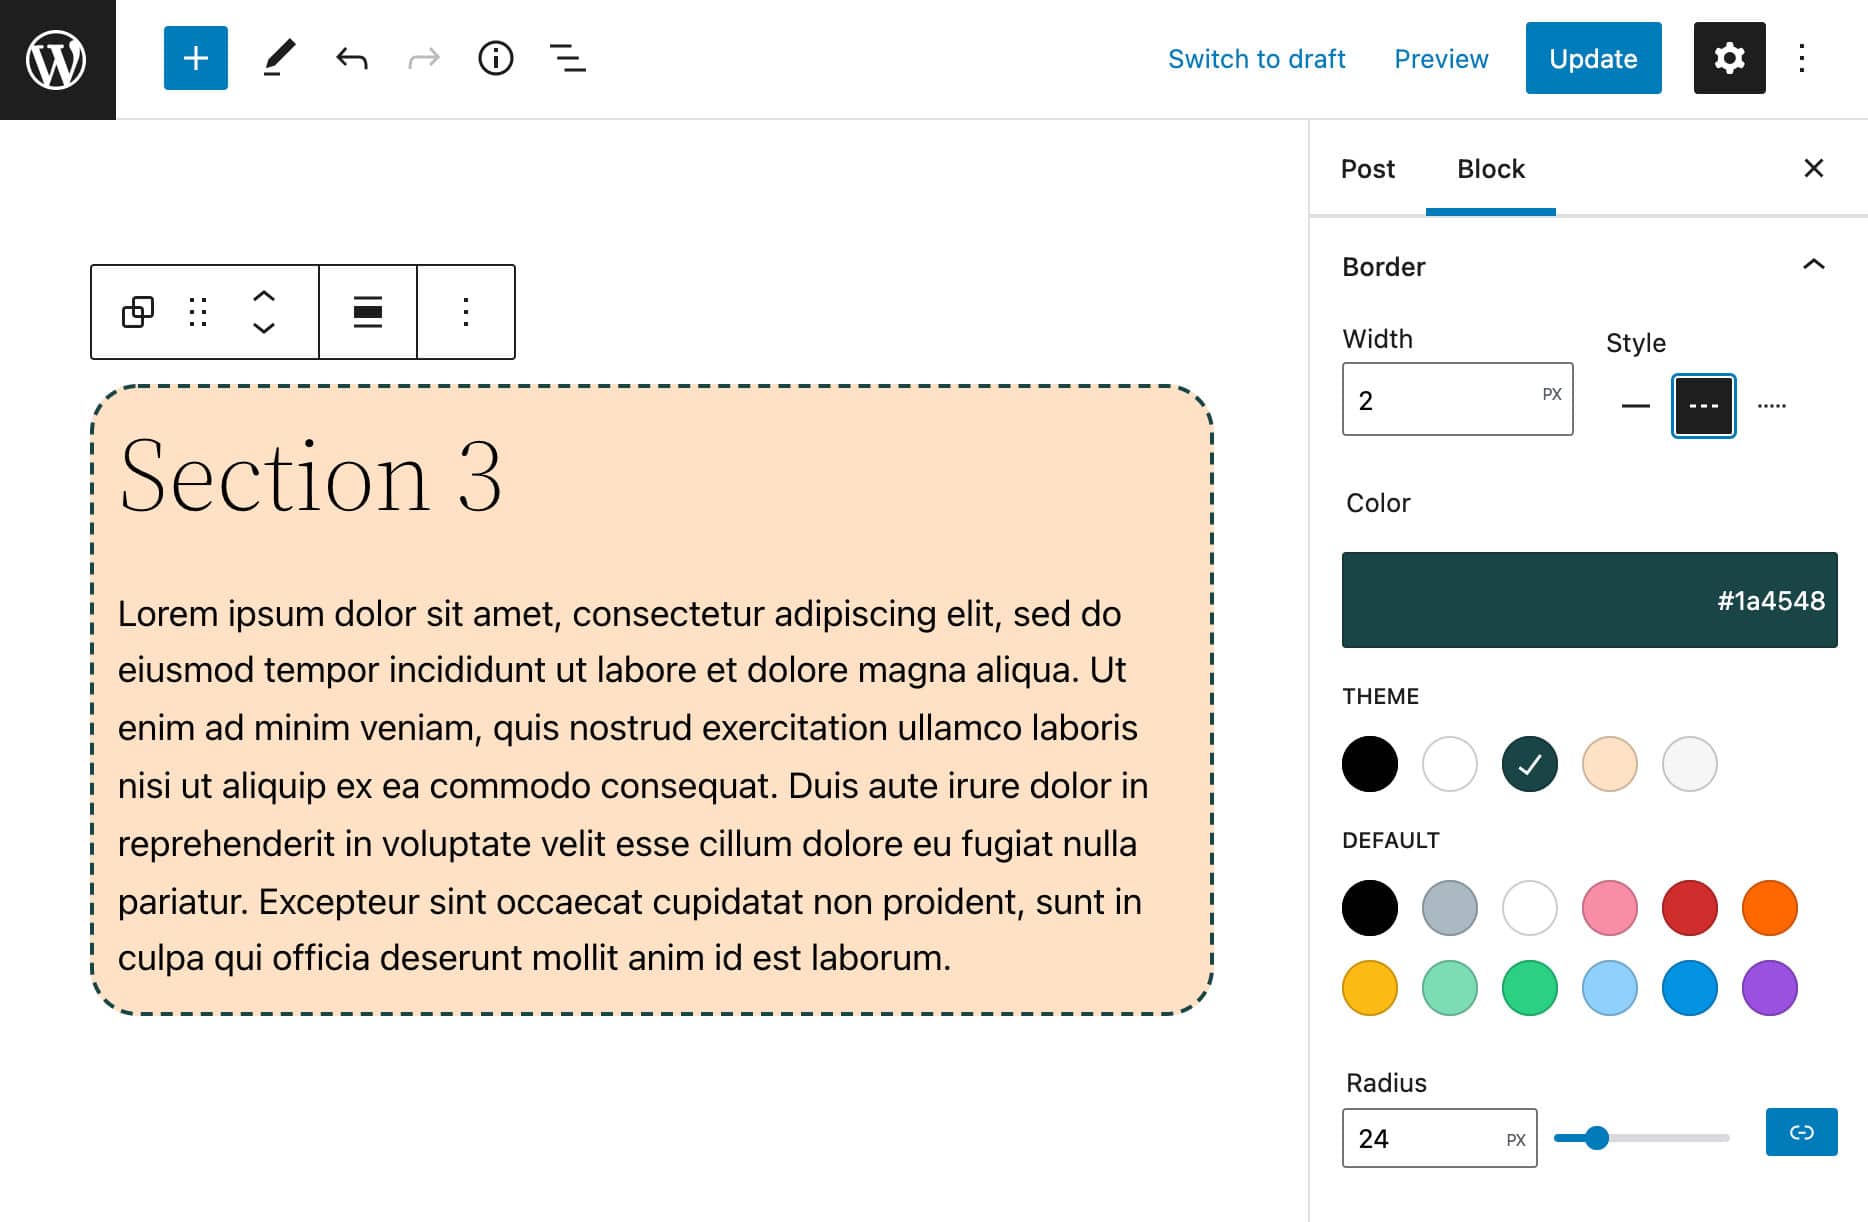Switch to the Block tab

(1490, 169)
